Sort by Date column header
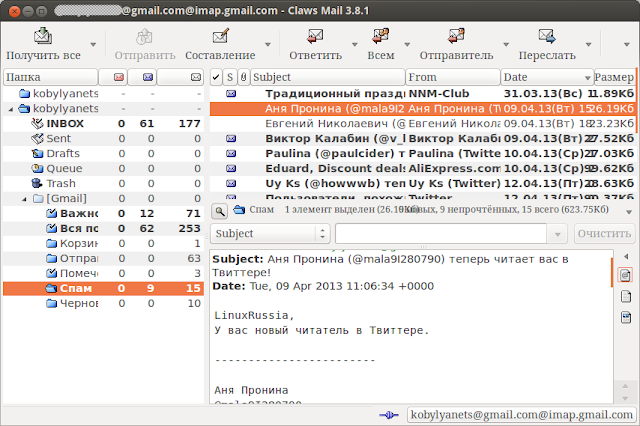 [547, 77]
